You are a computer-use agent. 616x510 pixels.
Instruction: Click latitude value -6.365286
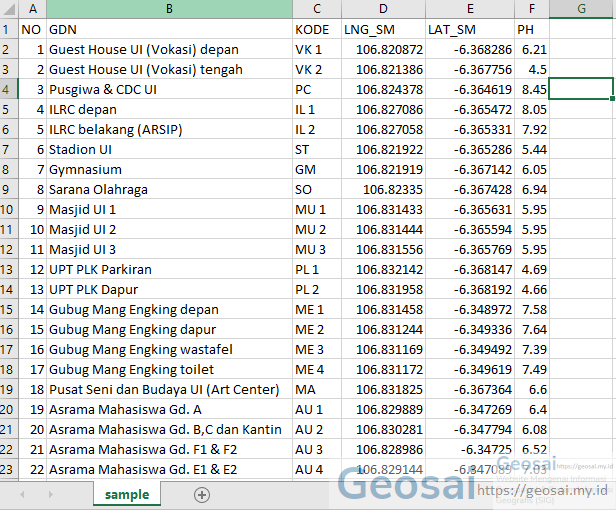(470, 149)
